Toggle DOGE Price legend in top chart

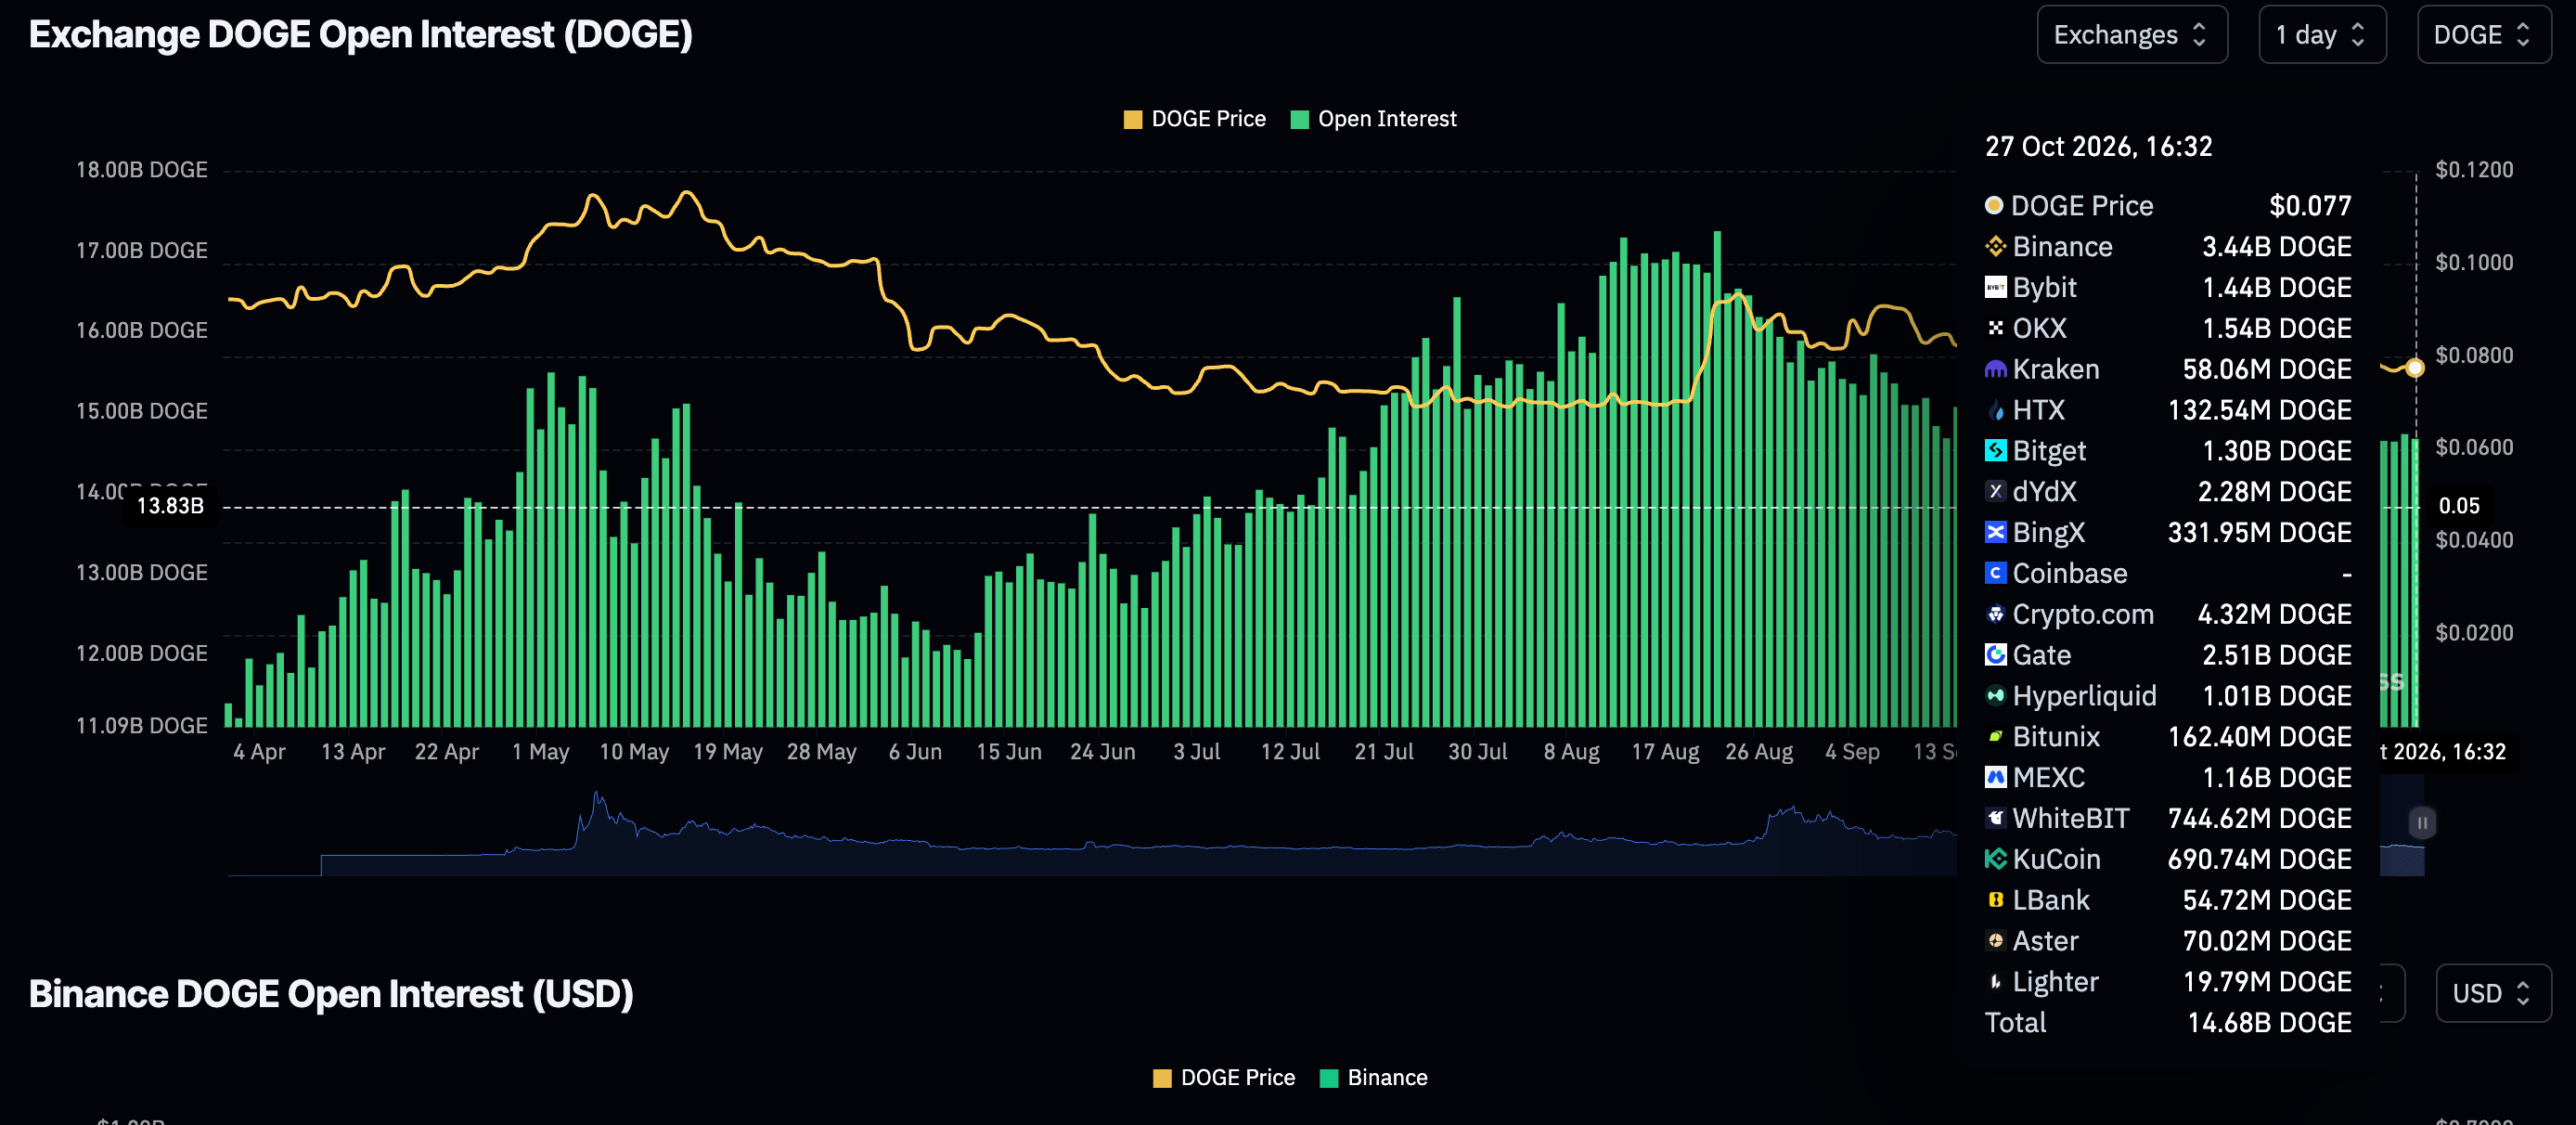pos(1194,119)
